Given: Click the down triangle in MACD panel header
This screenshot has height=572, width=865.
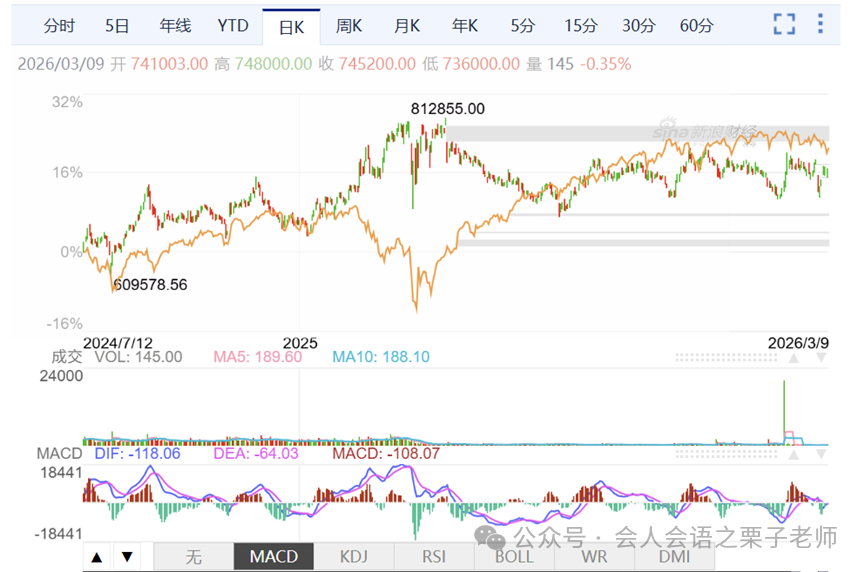Looking at the screenshot, I should [821, 455].
